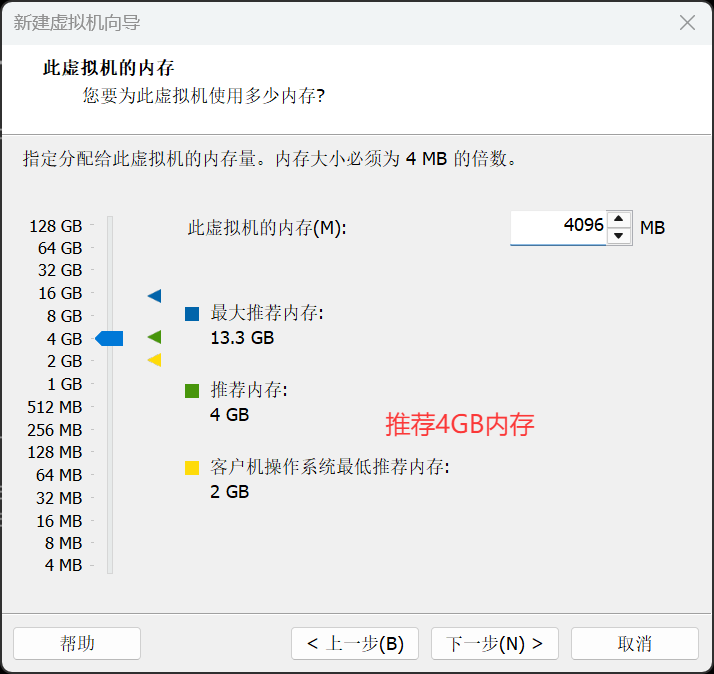Click the 256 MB slider label

tap(55, 430)
